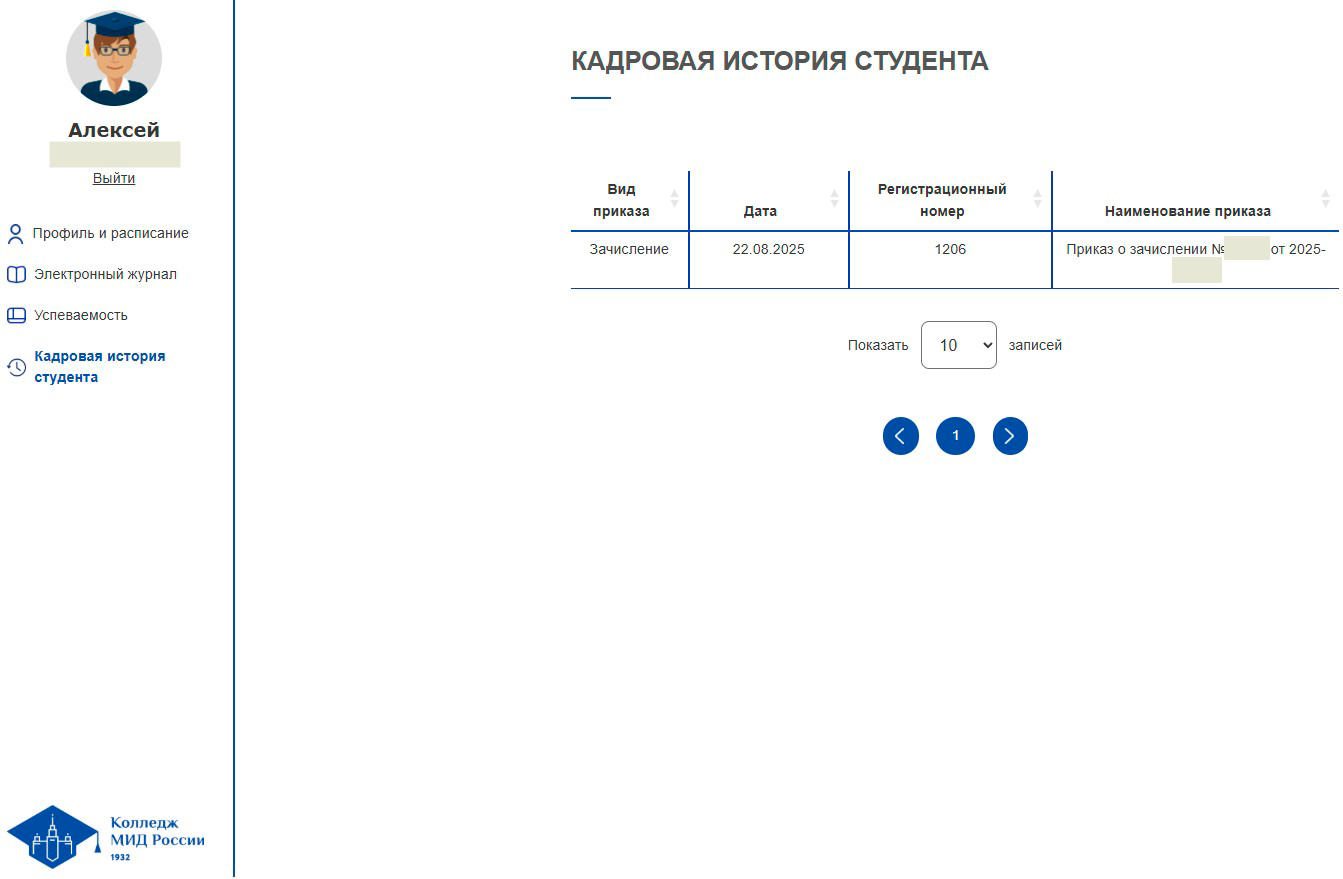Click the clock history icon in sidebar
This screenshot has width=1343, height=879.
pos(16,367)
